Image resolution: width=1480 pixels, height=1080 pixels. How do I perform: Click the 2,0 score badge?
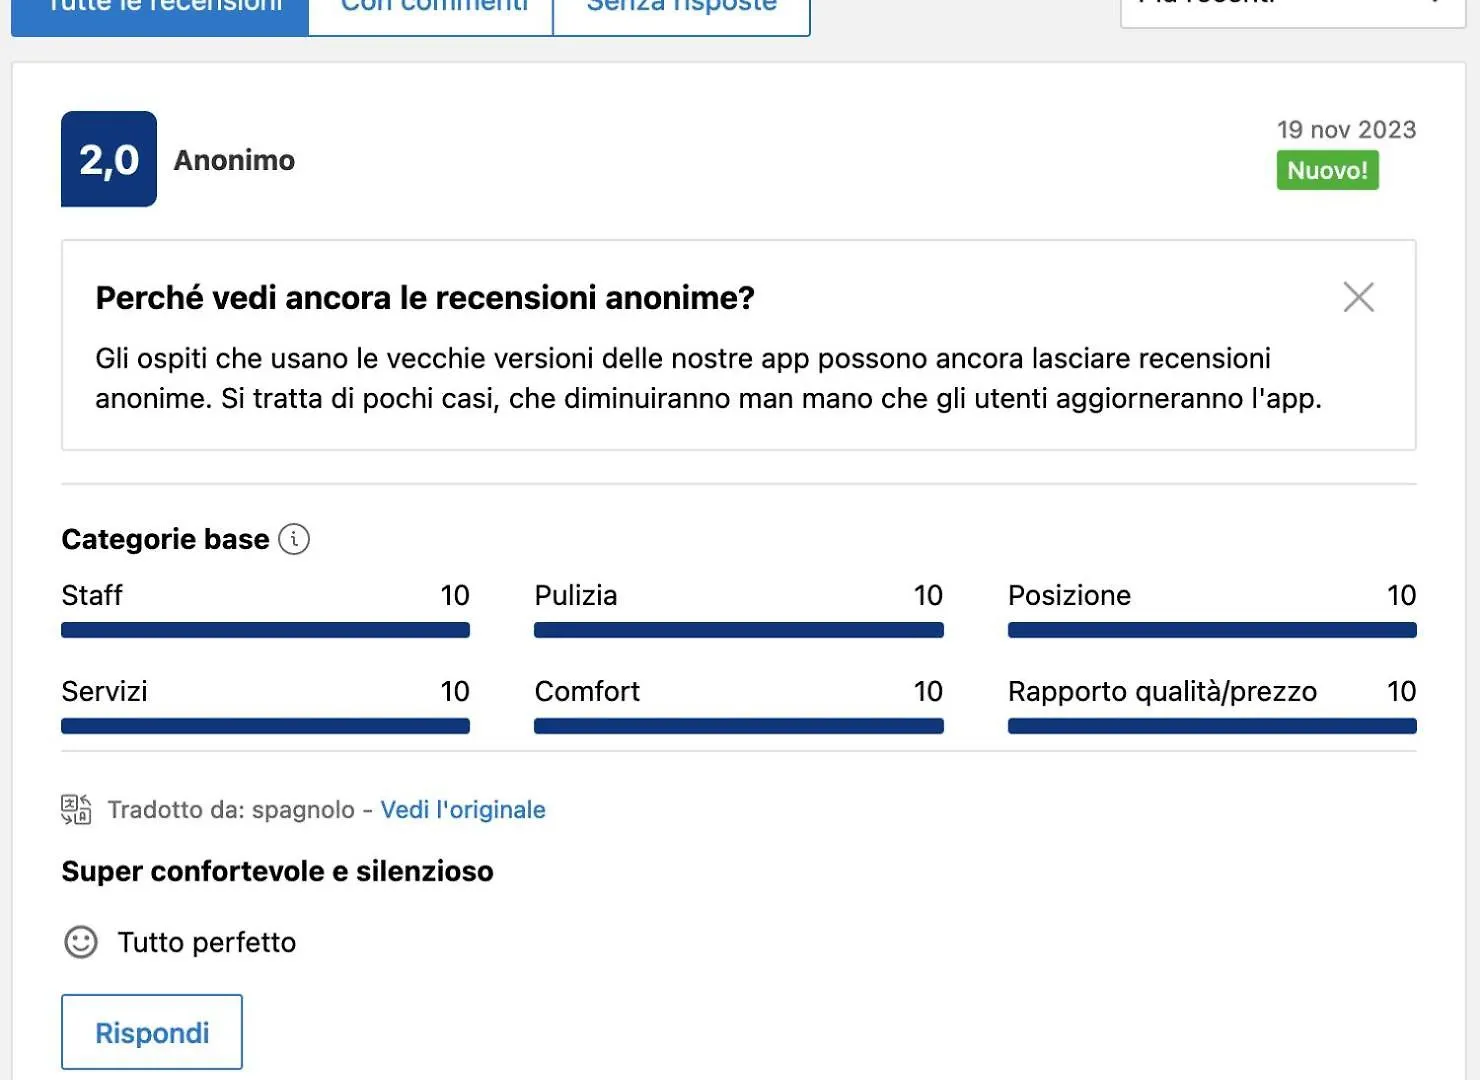tap(109, 159)
